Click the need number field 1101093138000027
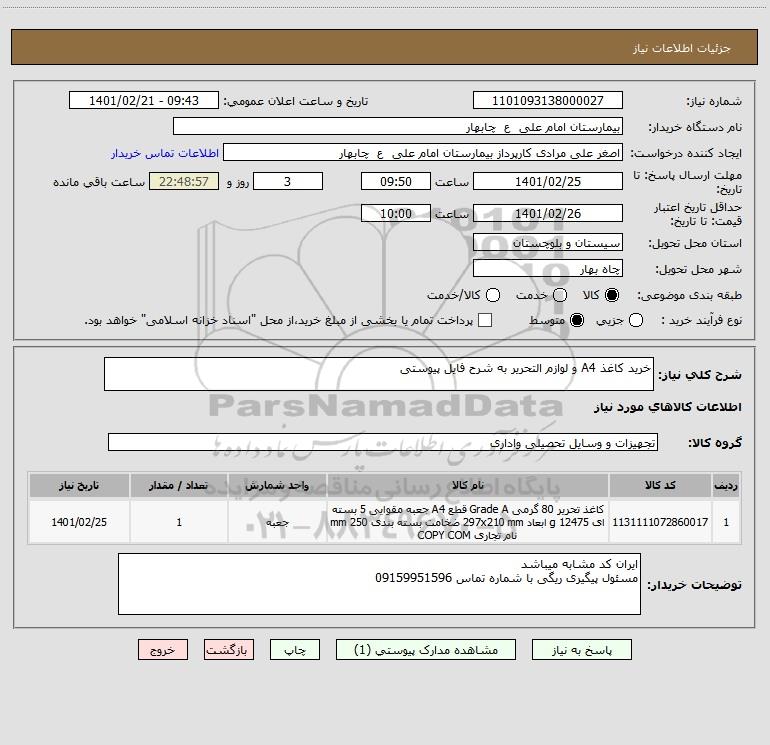 point(548,100)
